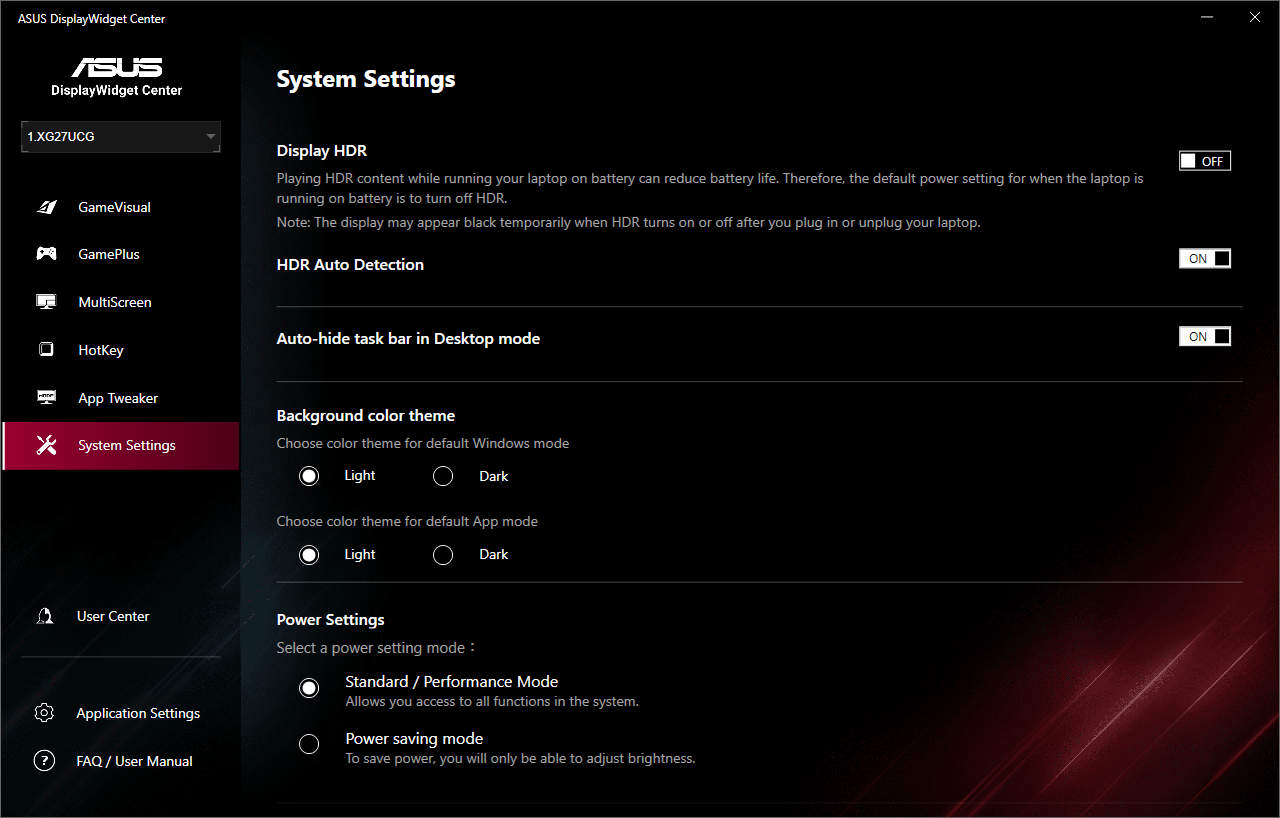Viewport: 1280px width, 818px height.
Task: Click the MultiScreen monitor icon
Action: tap(46, 302)
